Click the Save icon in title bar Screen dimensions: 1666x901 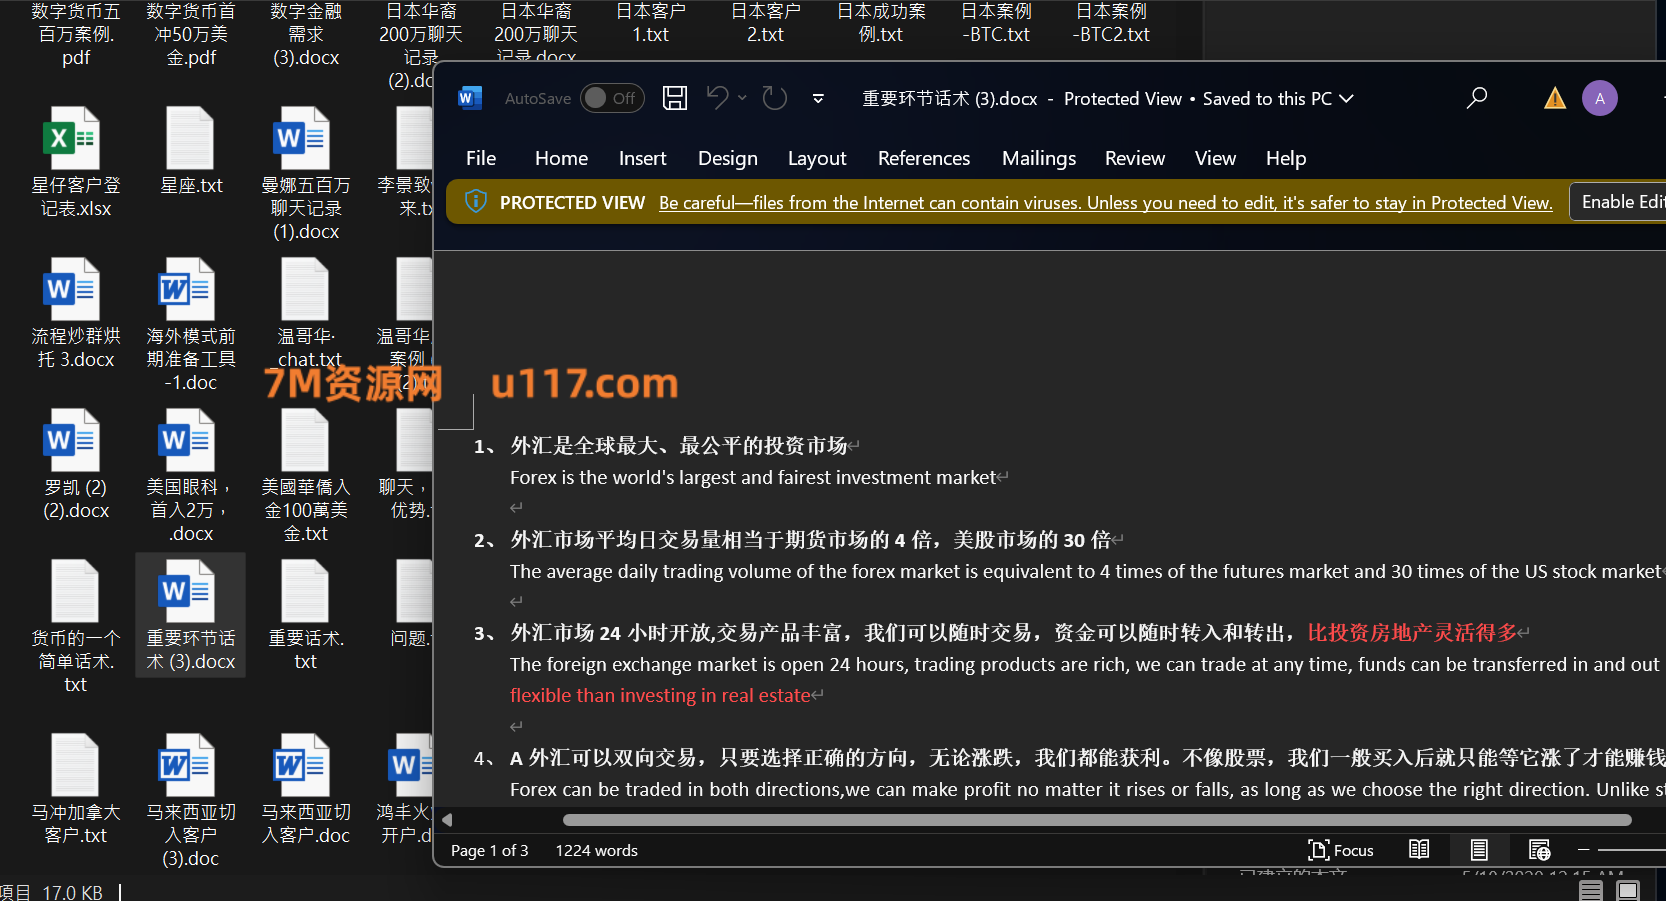(675, 98)
